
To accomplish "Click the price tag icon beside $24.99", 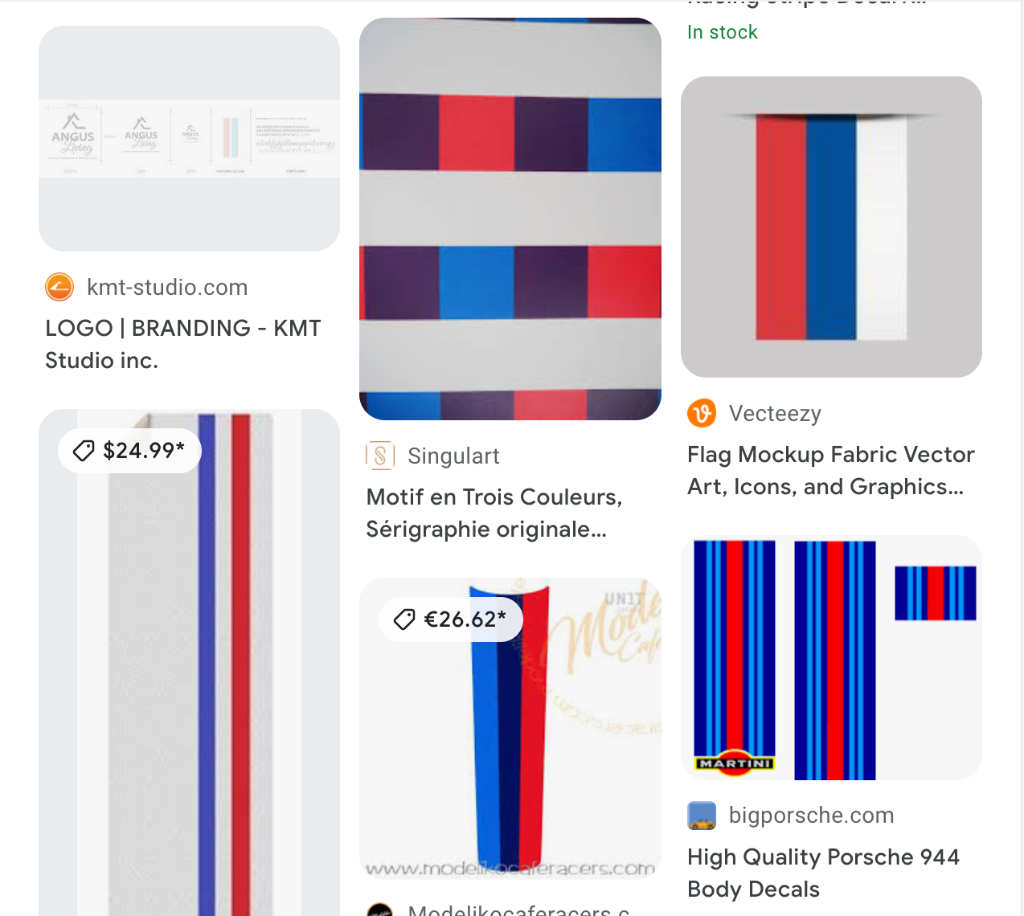I will coord(84,450).
